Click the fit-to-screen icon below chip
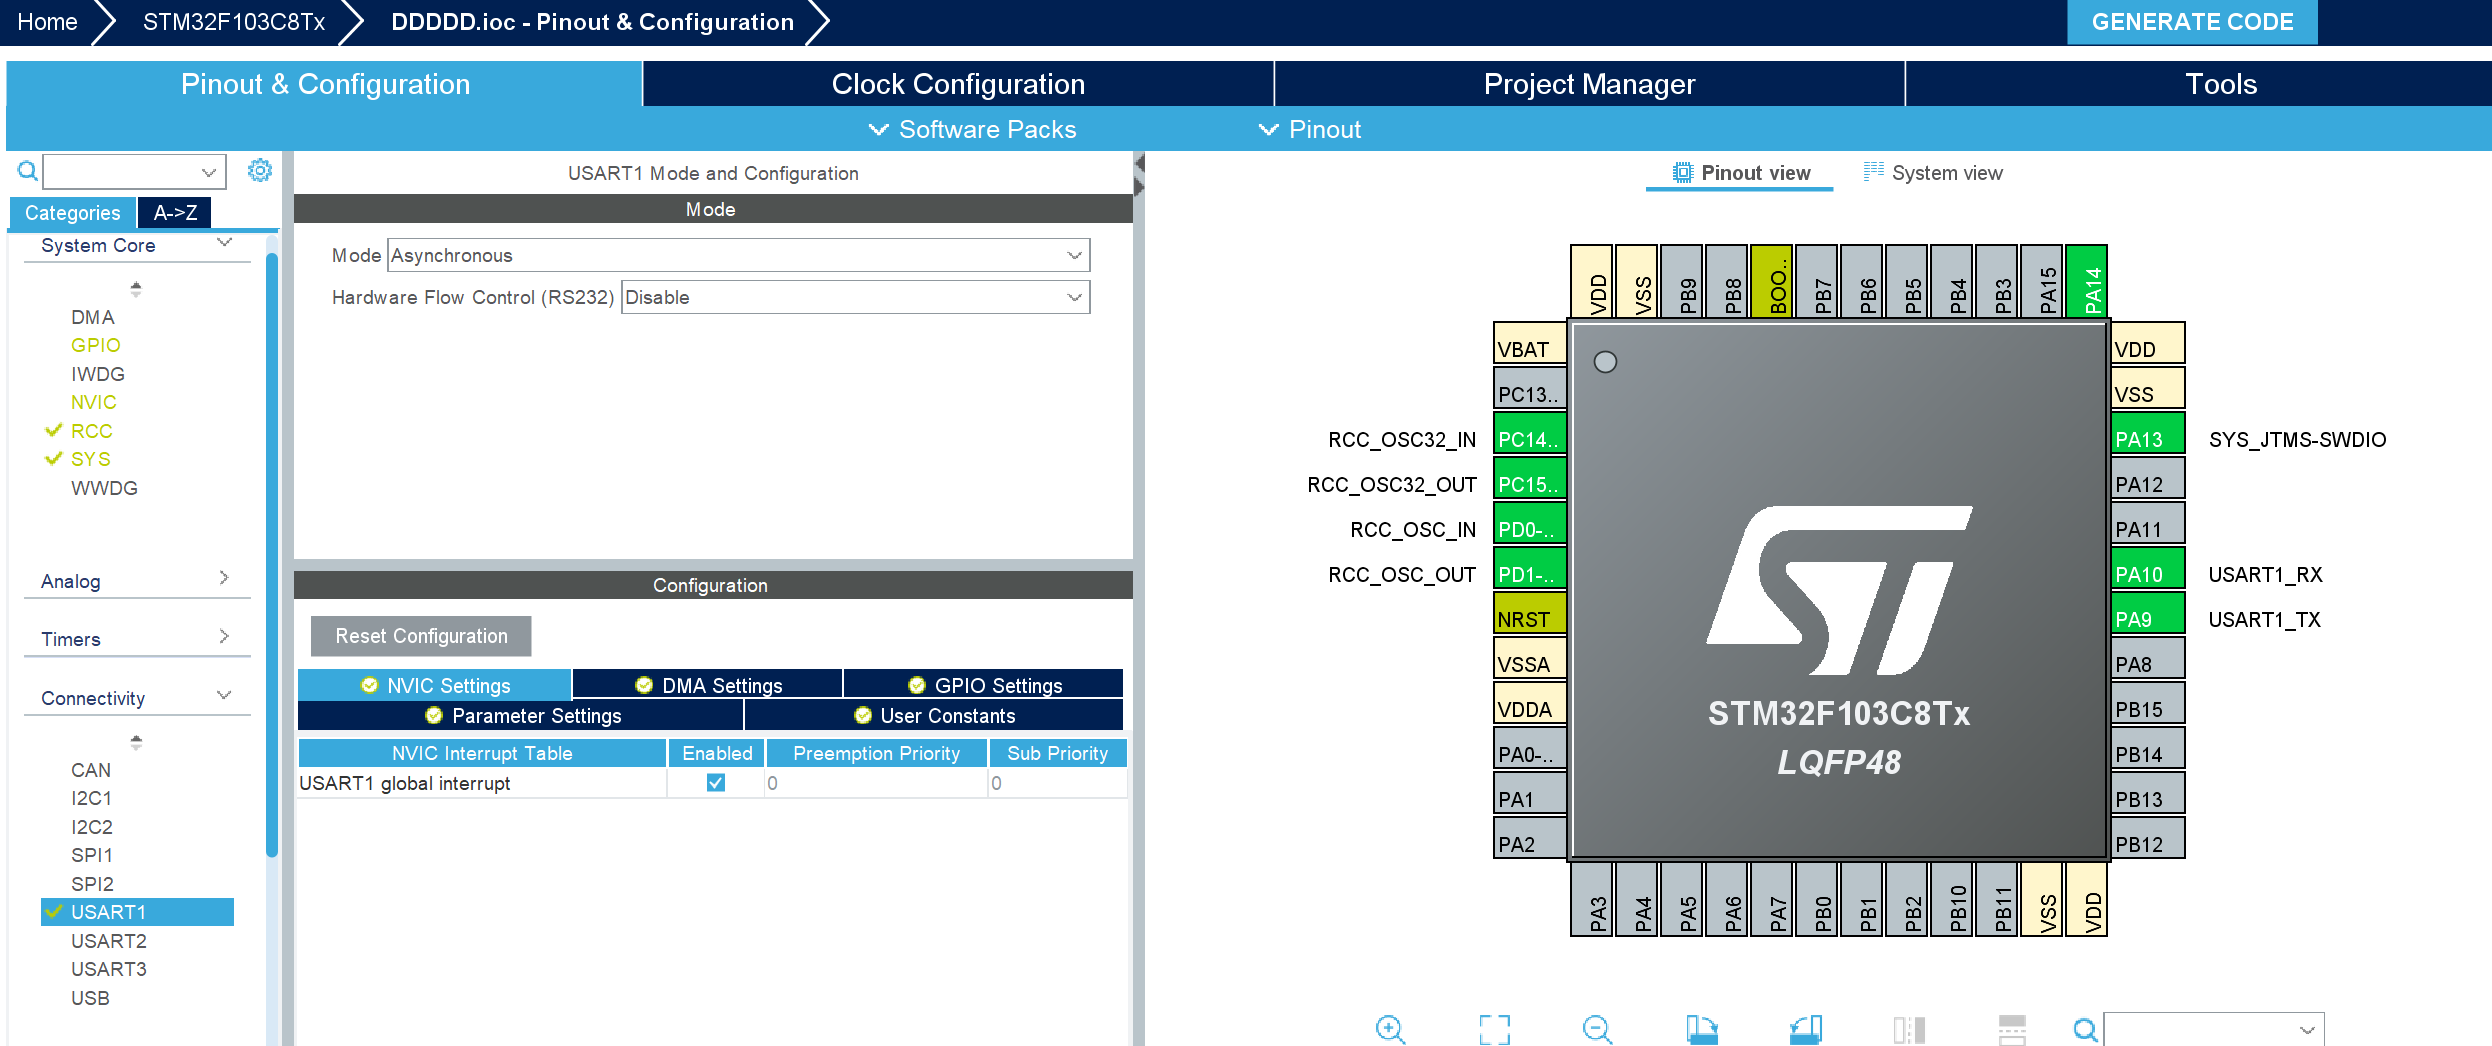The image size is (2492, 1046). [x=1494, y=1029]
